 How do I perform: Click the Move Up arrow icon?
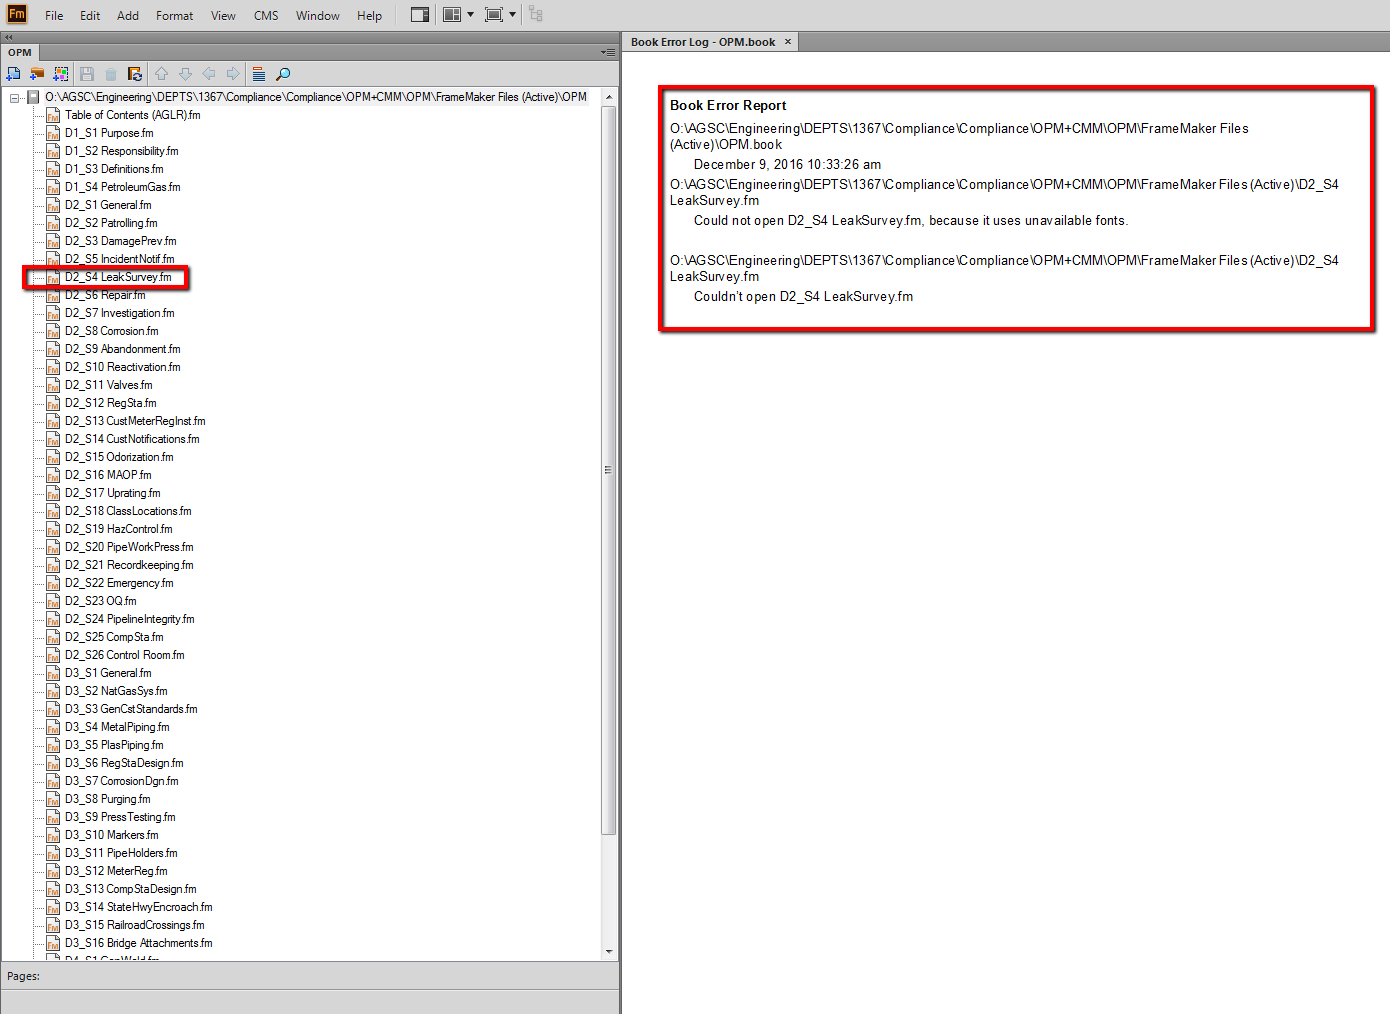pos(161,74)
